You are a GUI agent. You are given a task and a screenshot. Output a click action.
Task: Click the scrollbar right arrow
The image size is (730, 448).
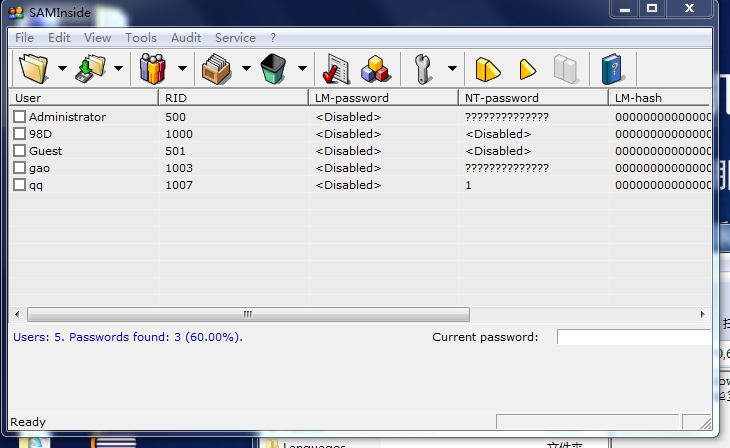703,314
